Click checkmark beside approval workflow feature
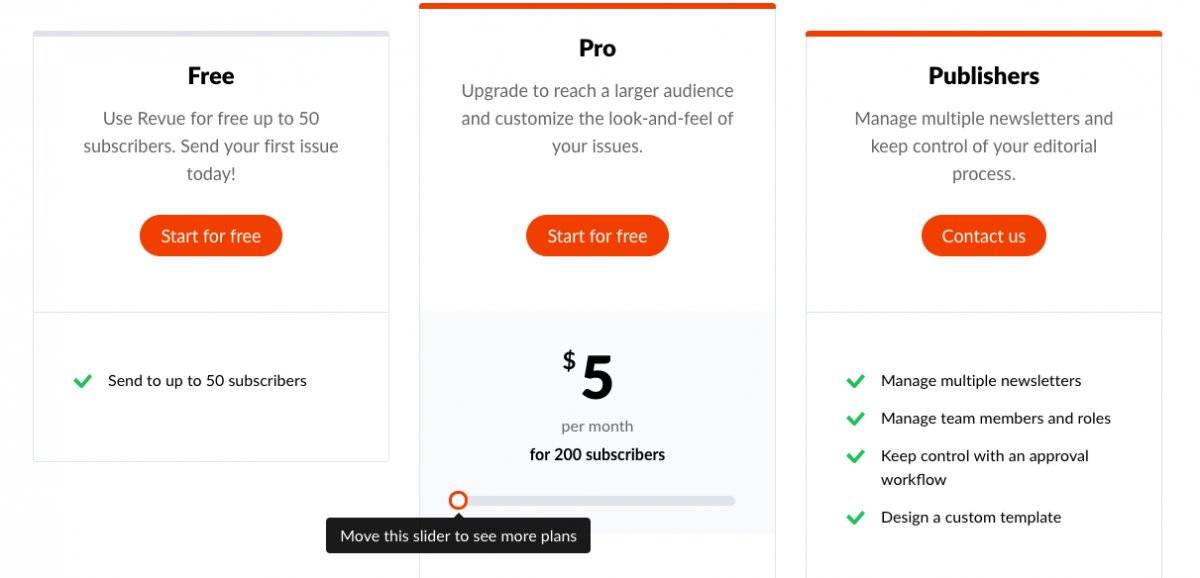The image size is (1200, 578). click(855, 457)
